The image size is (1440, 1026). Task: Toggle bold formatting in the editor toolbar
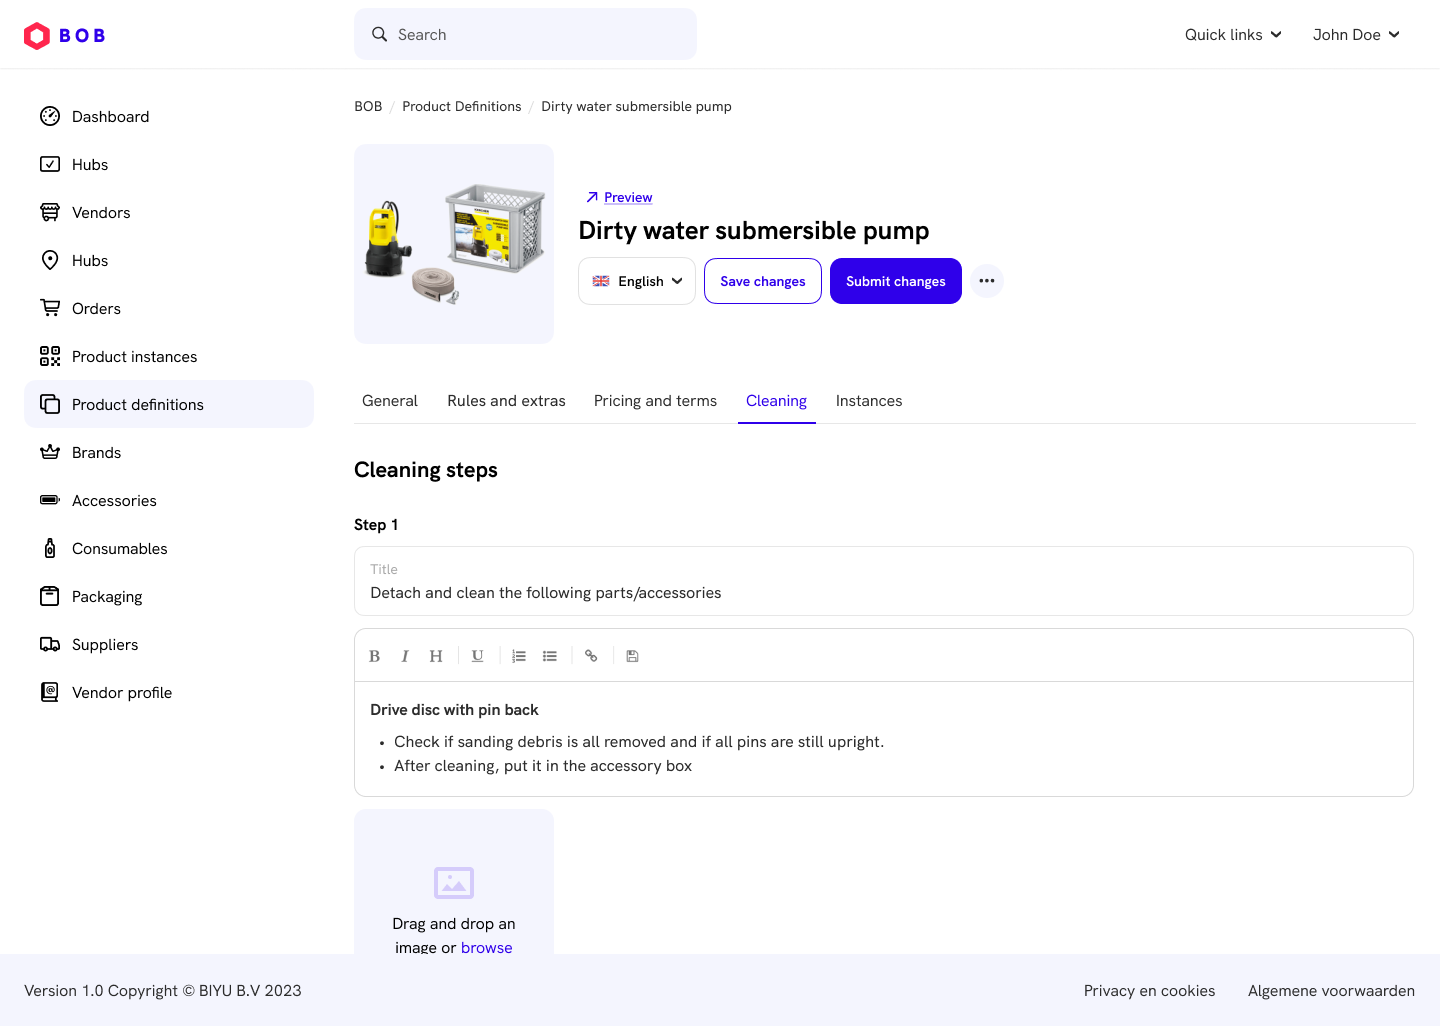(374, 656)
